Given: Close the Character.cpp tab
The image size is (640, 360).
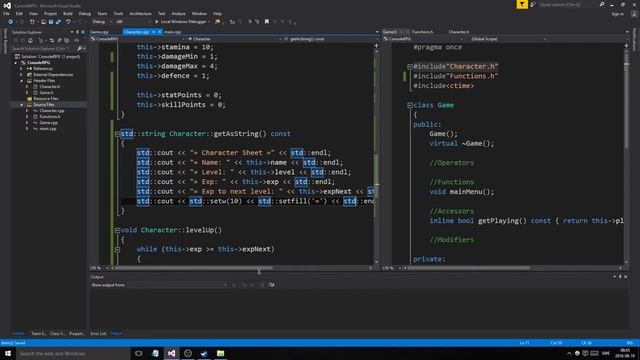Looking at the screenshot, I should click(160, 32).
